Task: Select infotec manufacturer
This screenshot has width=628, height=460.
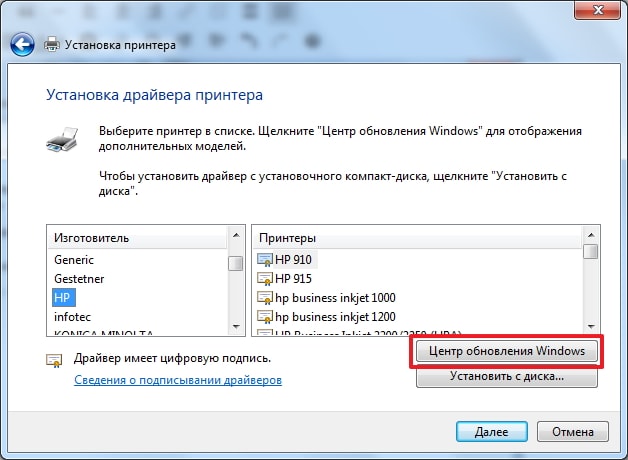Action: [72, 317]
